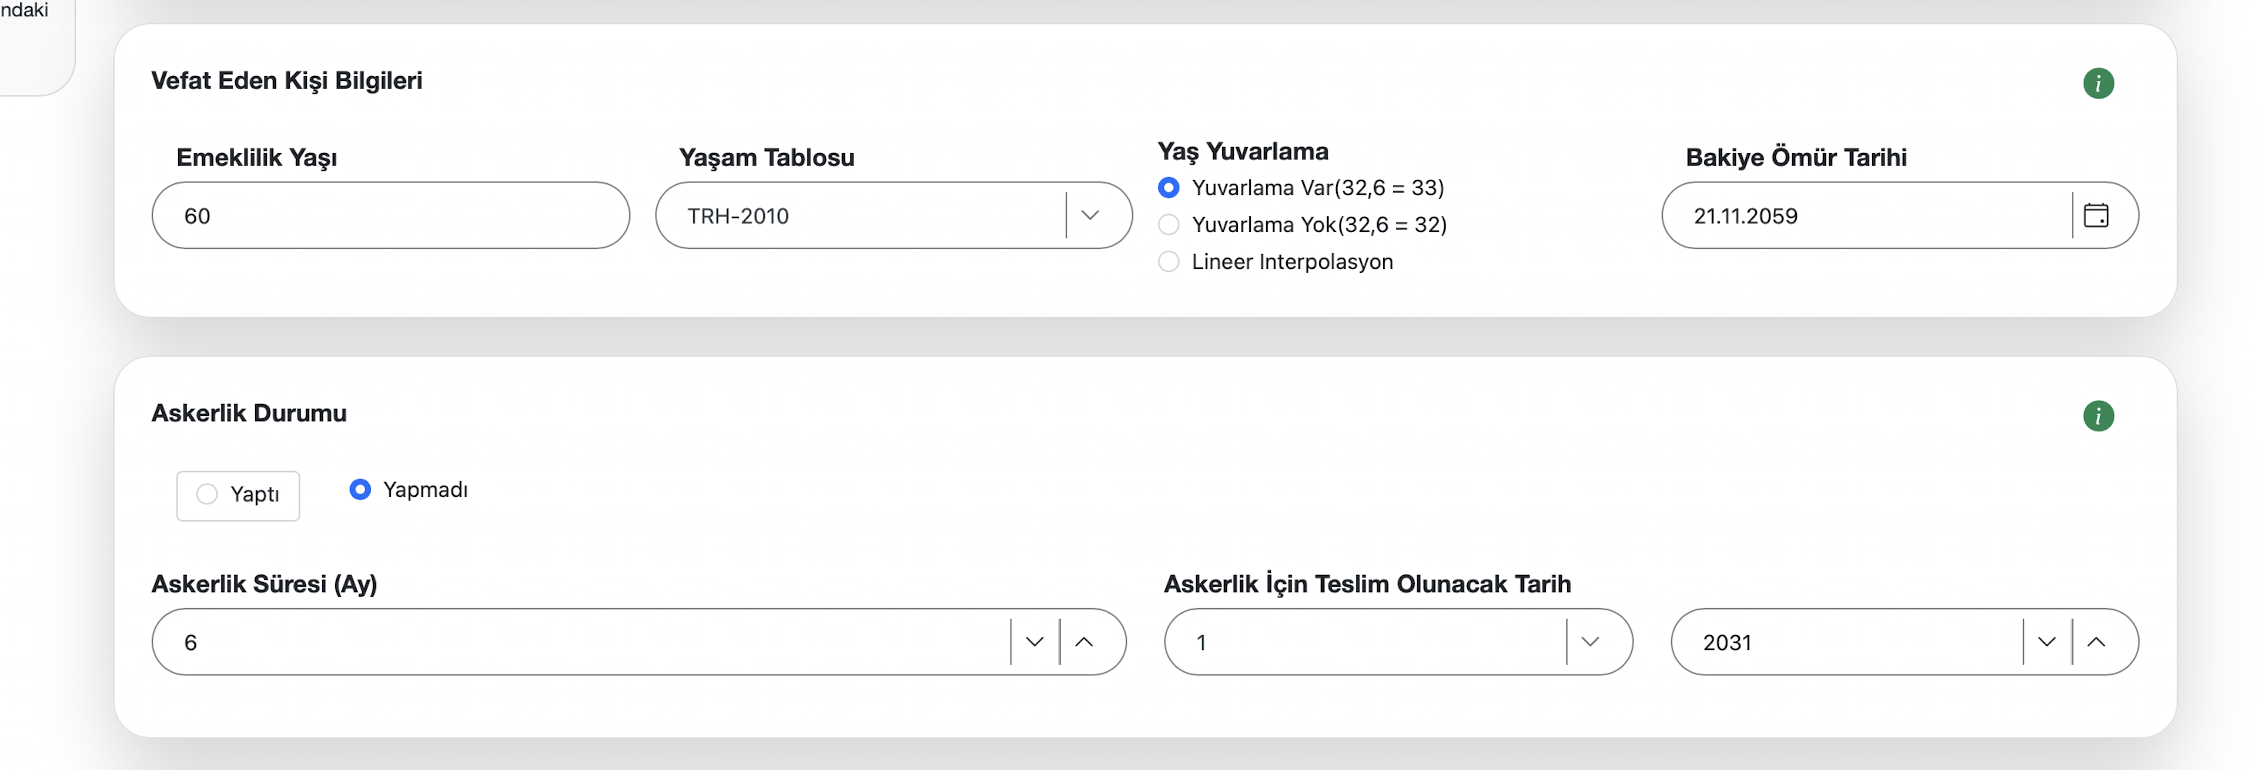Click Yaşam Tablosu label
The width and height of the screenshot is (2258, 770).
(x=767, y=158)
